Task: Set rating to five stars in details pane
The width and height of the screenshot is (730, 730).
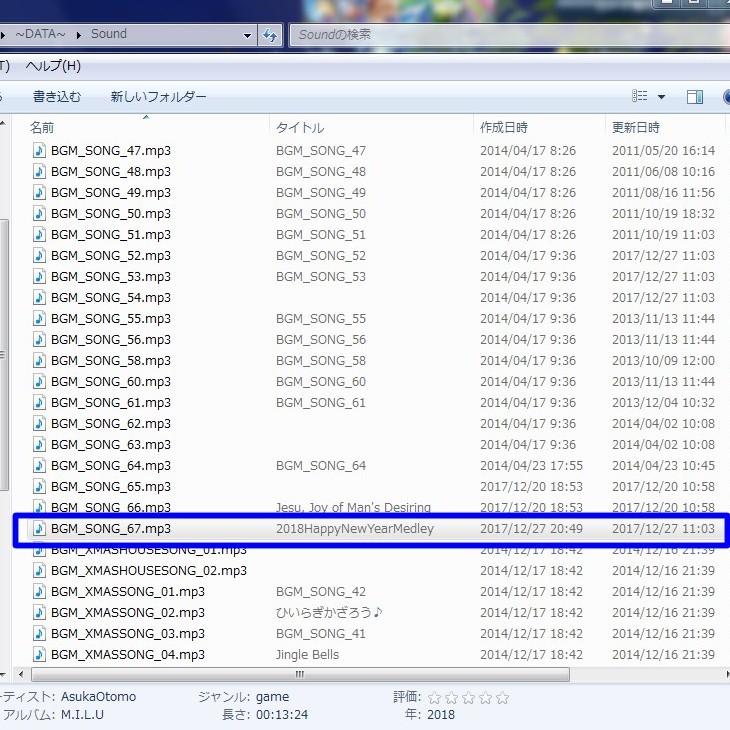Action: (503, 698)
